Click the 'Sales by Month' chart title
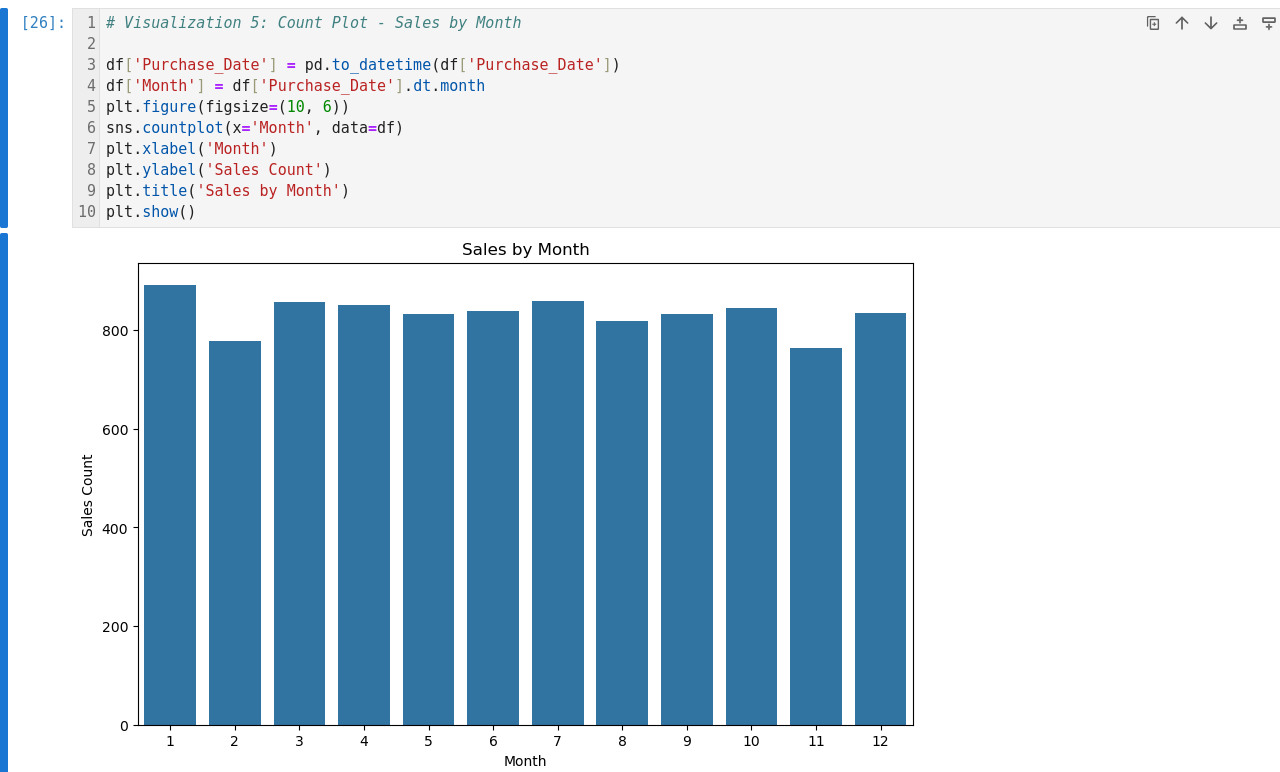The width and height of the screenshot is (1280, 772). (x=525, y=250)
